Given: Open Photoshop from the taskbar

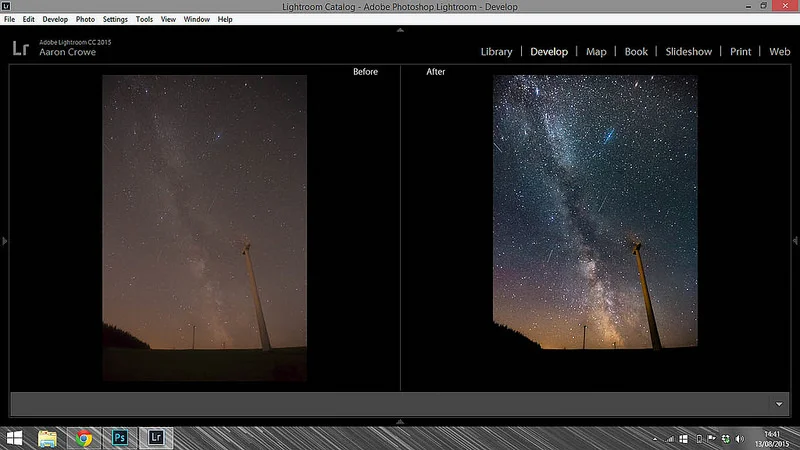Looking at the screenshot, I should [x=120, y=438].
